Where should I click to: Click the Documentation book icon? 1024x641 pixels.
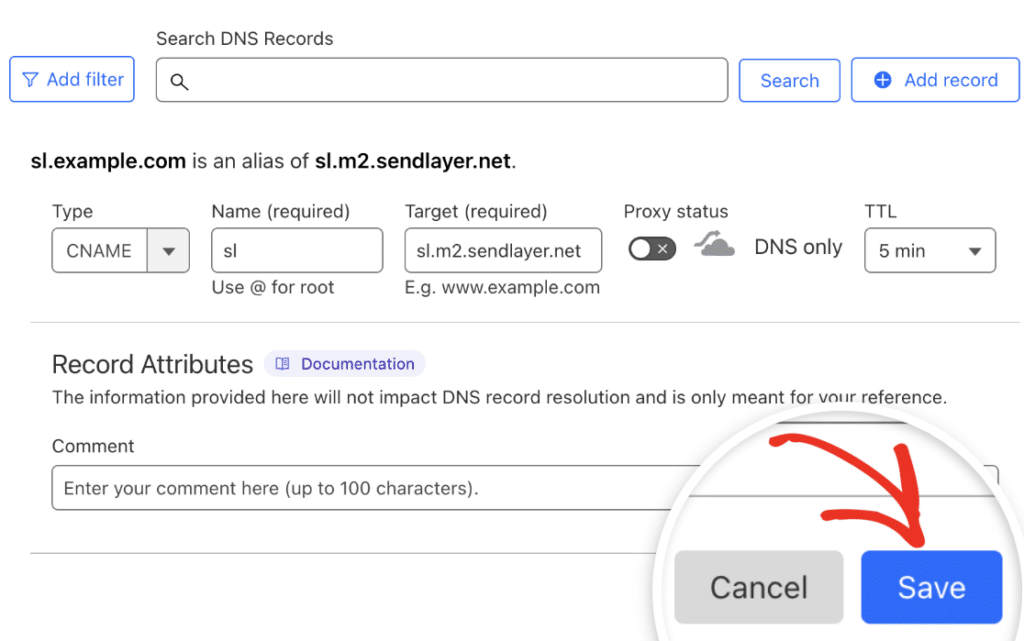pos(283,364)
